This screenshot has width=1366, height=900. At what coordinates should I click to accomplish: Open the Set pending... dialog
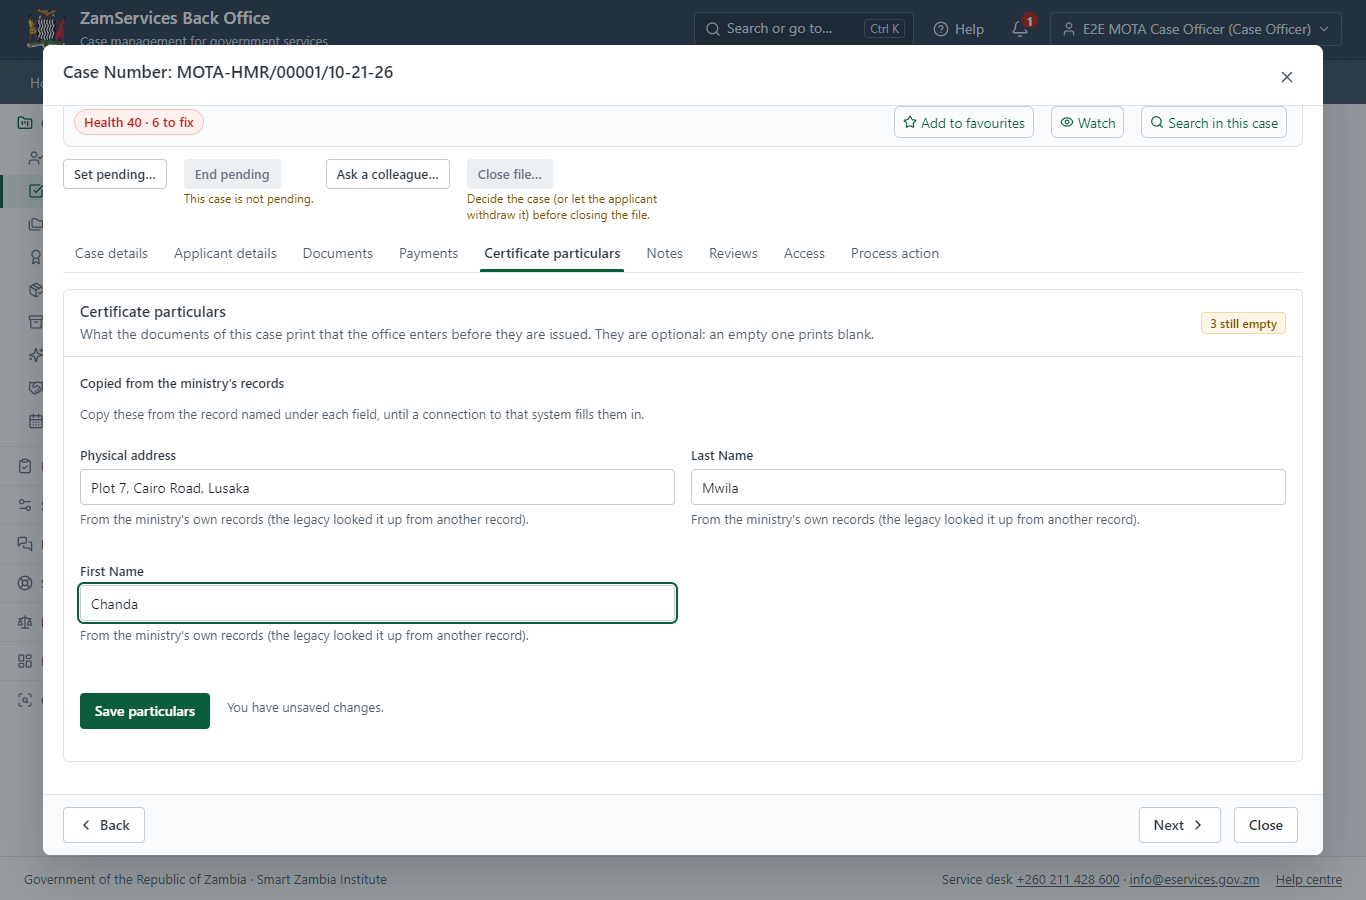(115, 174)
